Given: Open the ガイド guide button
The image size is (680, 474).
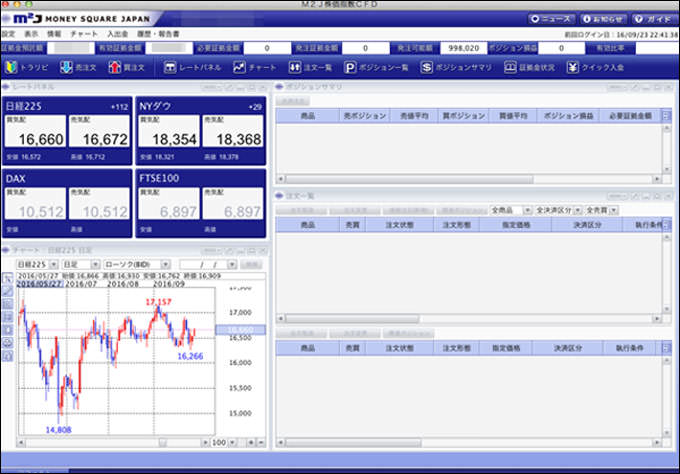Looking at the screenshot, I should tap(653, 19).
